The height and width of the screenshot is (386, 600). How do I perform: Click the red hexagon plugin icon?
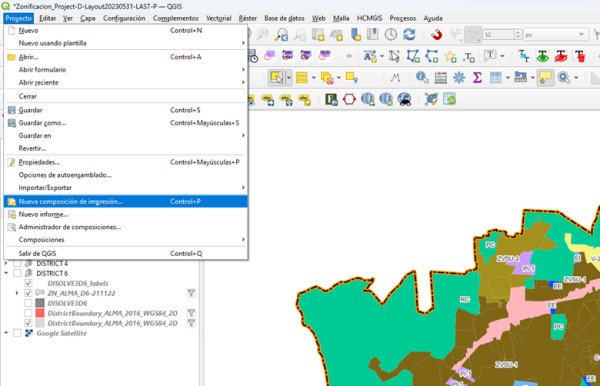pyautogui.click(x=349, y=99)
